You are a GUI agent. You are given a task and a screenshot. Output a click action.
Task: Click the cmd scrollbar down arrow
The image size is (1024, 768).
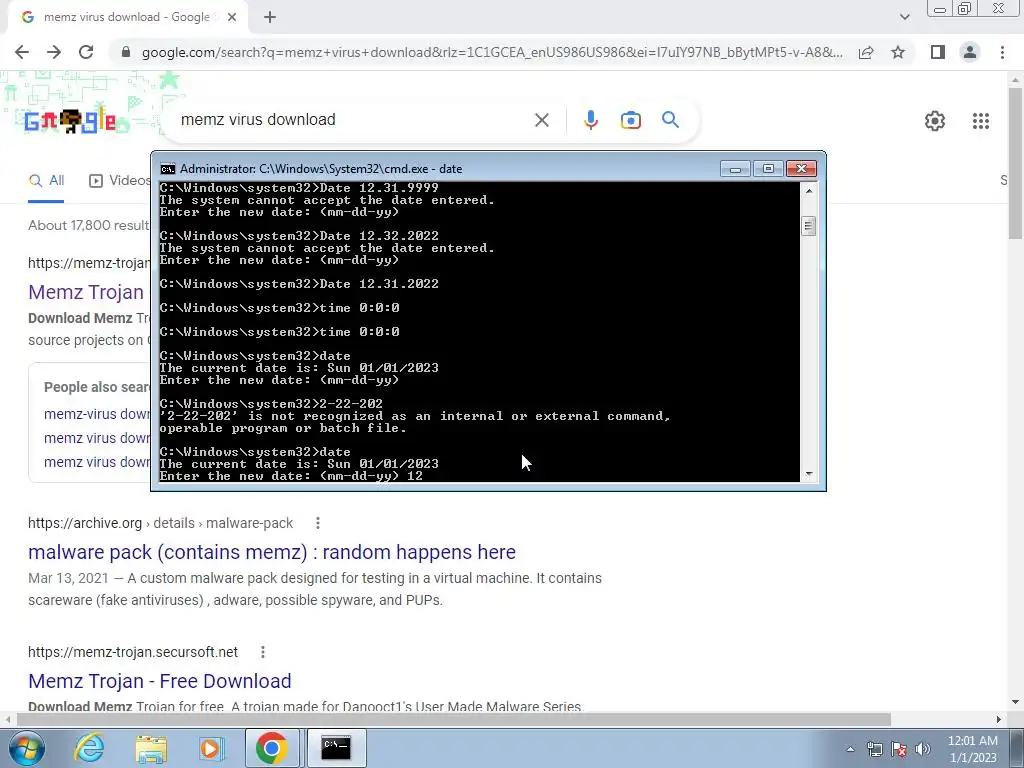click(808, 474)
